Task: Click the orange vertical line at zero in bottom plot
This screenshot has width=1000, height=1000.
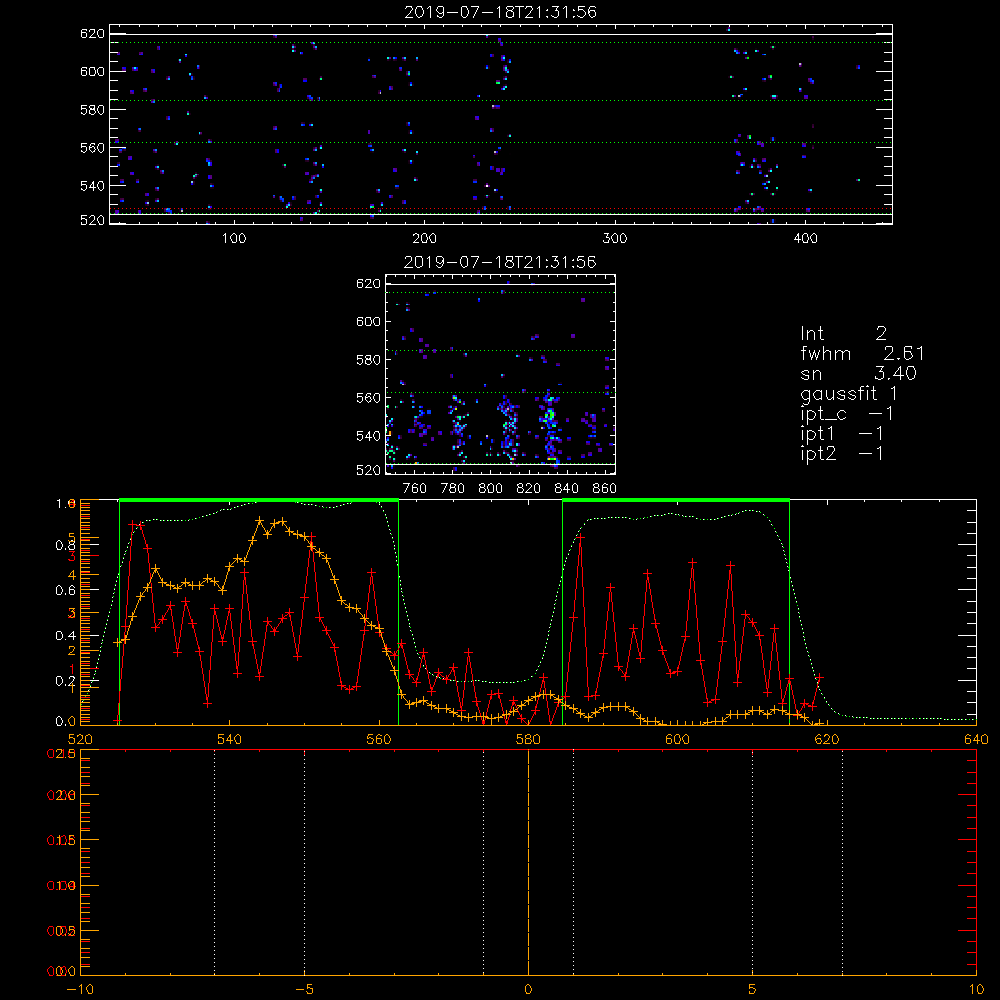Action: (529, 862)
